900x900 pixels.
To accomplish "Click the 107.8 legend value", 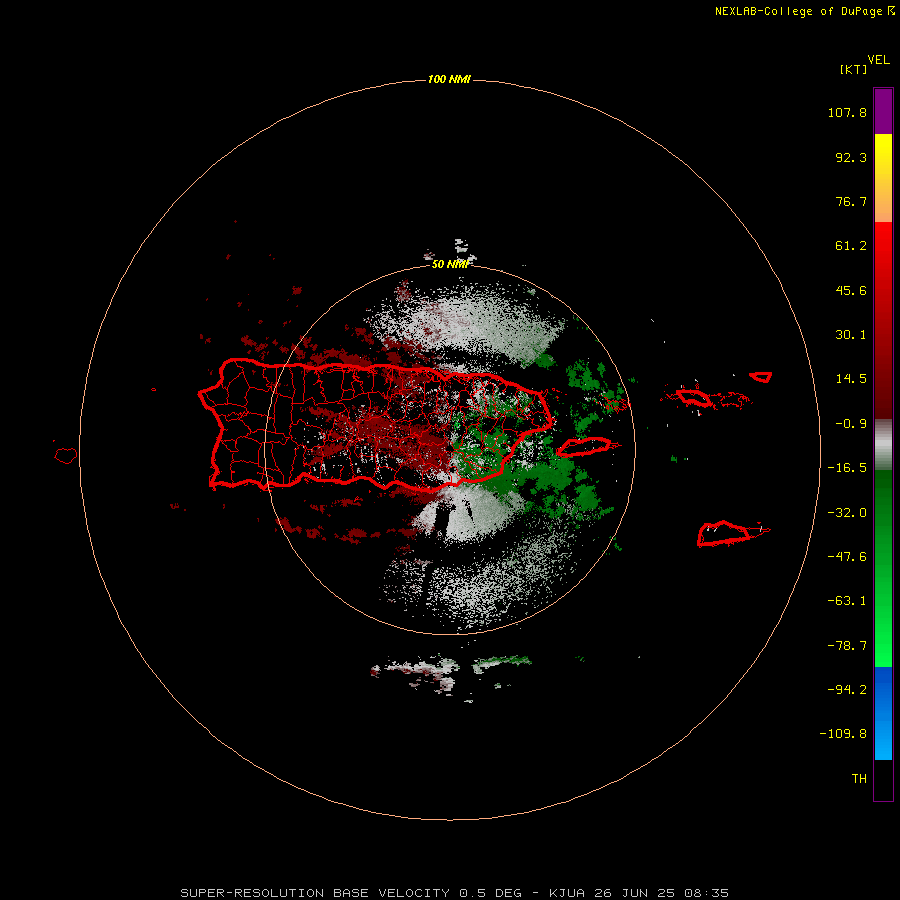I will click(x=847, y=112).
